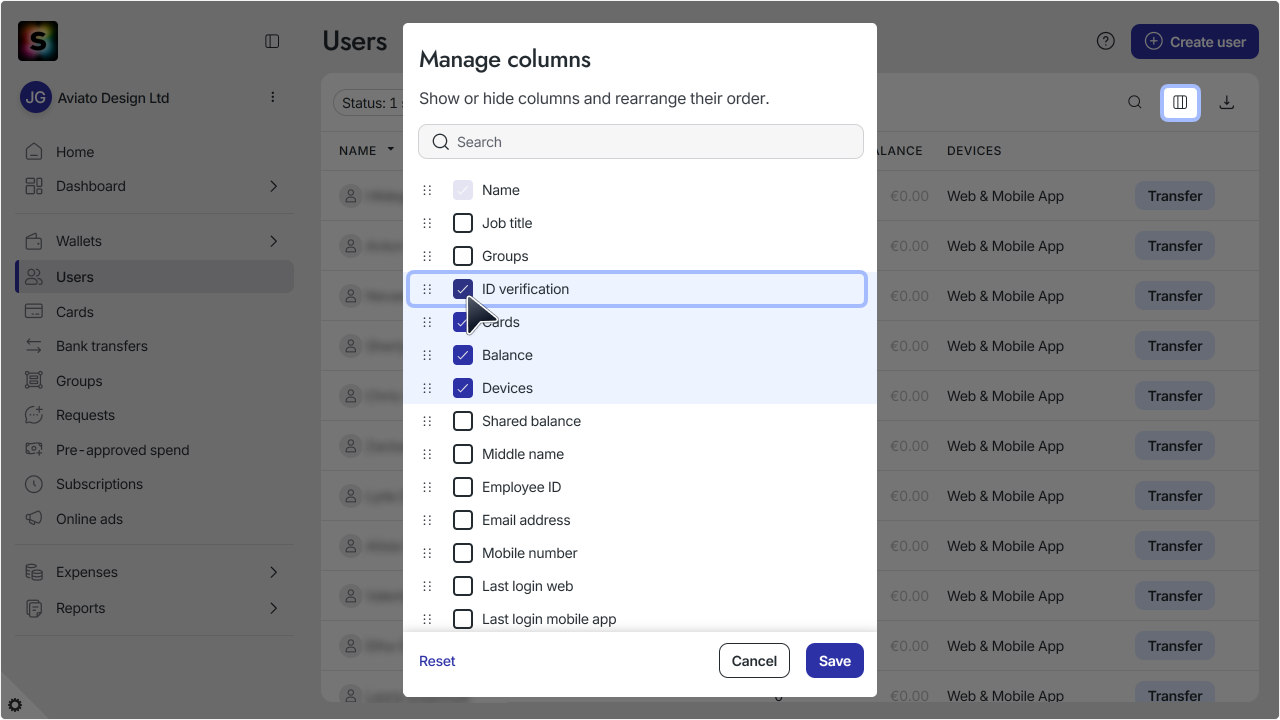Open the manage columns icon button
Image resolution: width=1280 pixels, height=720 pixels.
click(x=1180, y=102)
